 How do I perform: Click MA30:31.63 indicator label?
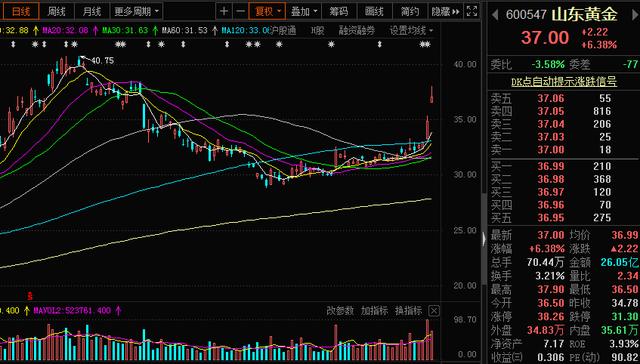pyautogui.click(x=125, y=31)
